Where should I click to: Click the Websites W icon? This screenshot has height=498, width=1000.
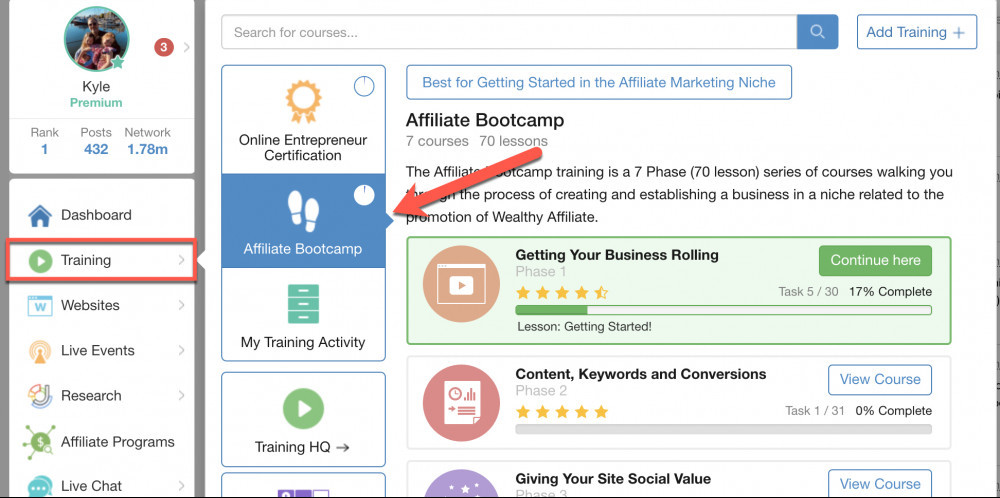(40, 305)
